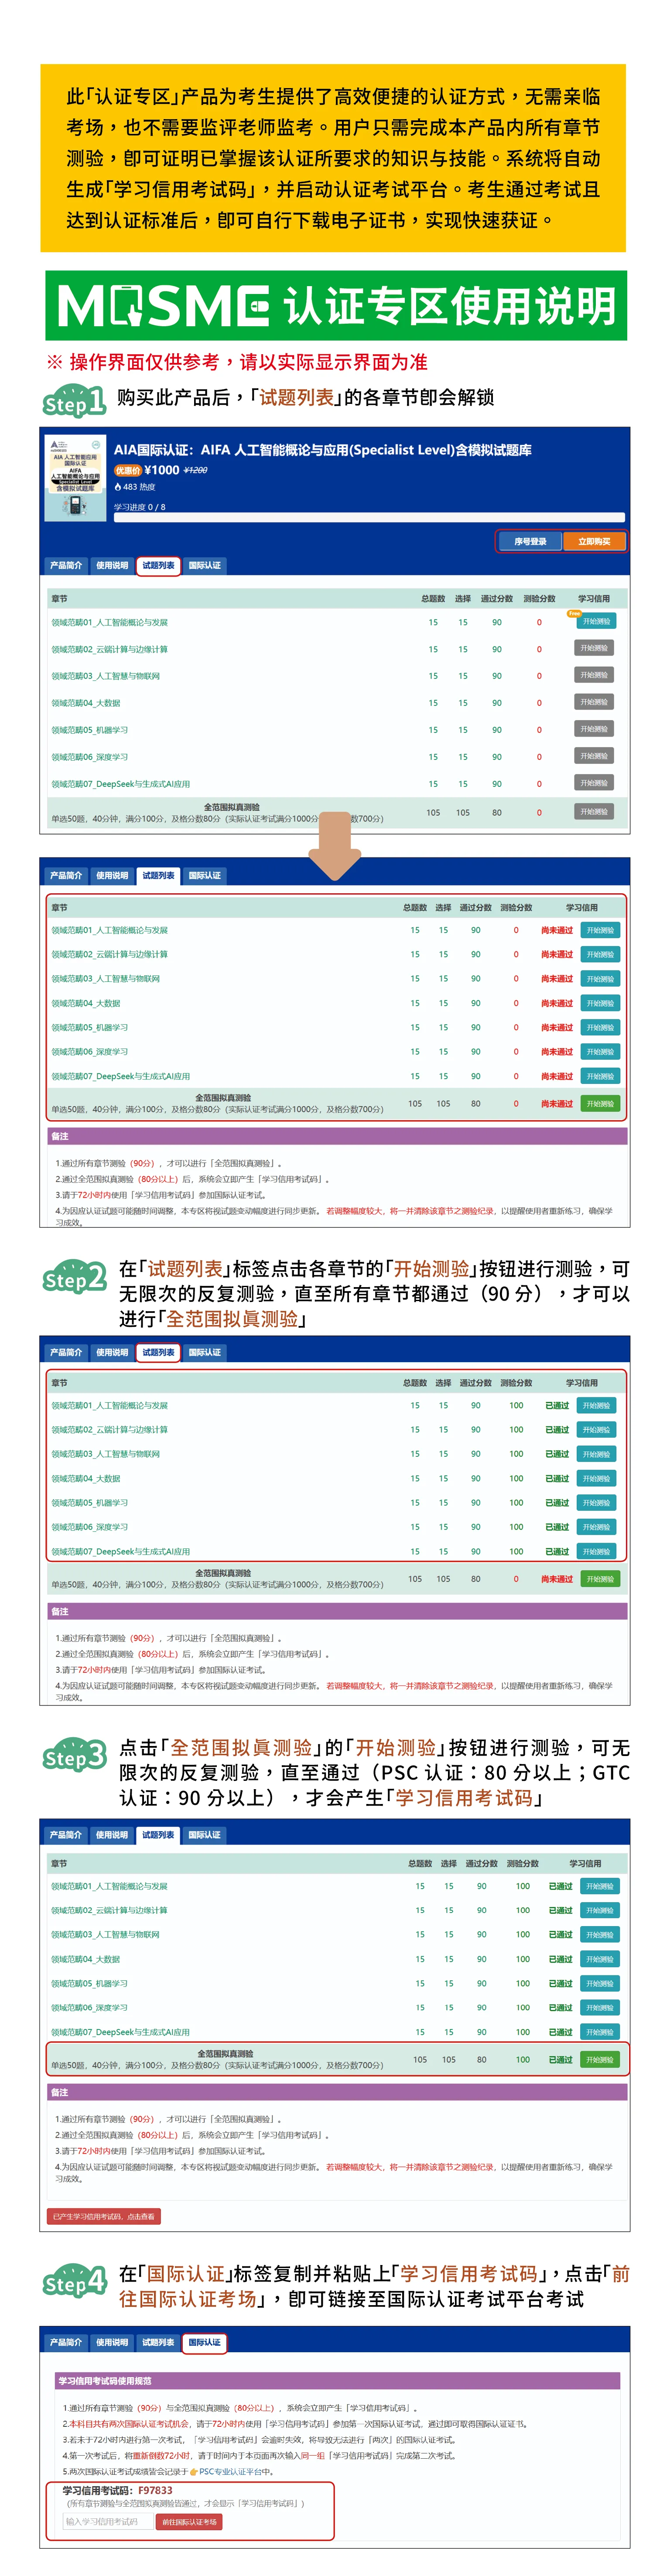Click the red 已产生学习信用考试码 button
This screenshot has height=2576, width=670.
pyautogui.click(x=104, y=2217)
